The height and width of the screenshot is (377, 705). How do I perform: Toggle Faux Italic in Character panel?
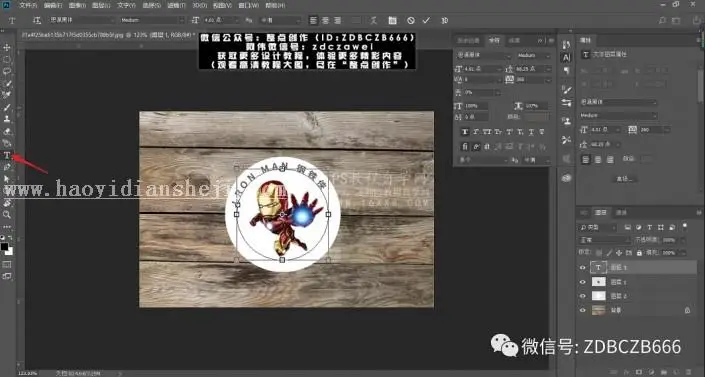tap(476, 132)
